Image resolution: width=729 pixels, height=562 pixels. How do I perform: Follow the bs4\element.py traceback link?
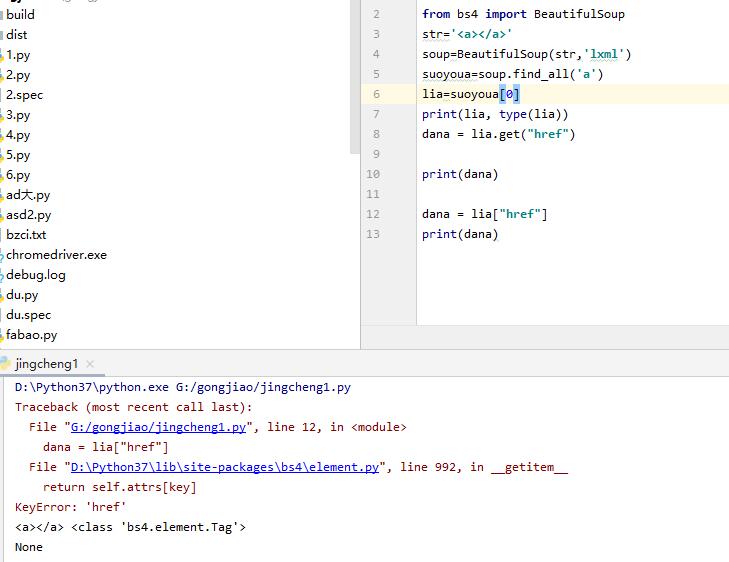(x=223, y=467)
